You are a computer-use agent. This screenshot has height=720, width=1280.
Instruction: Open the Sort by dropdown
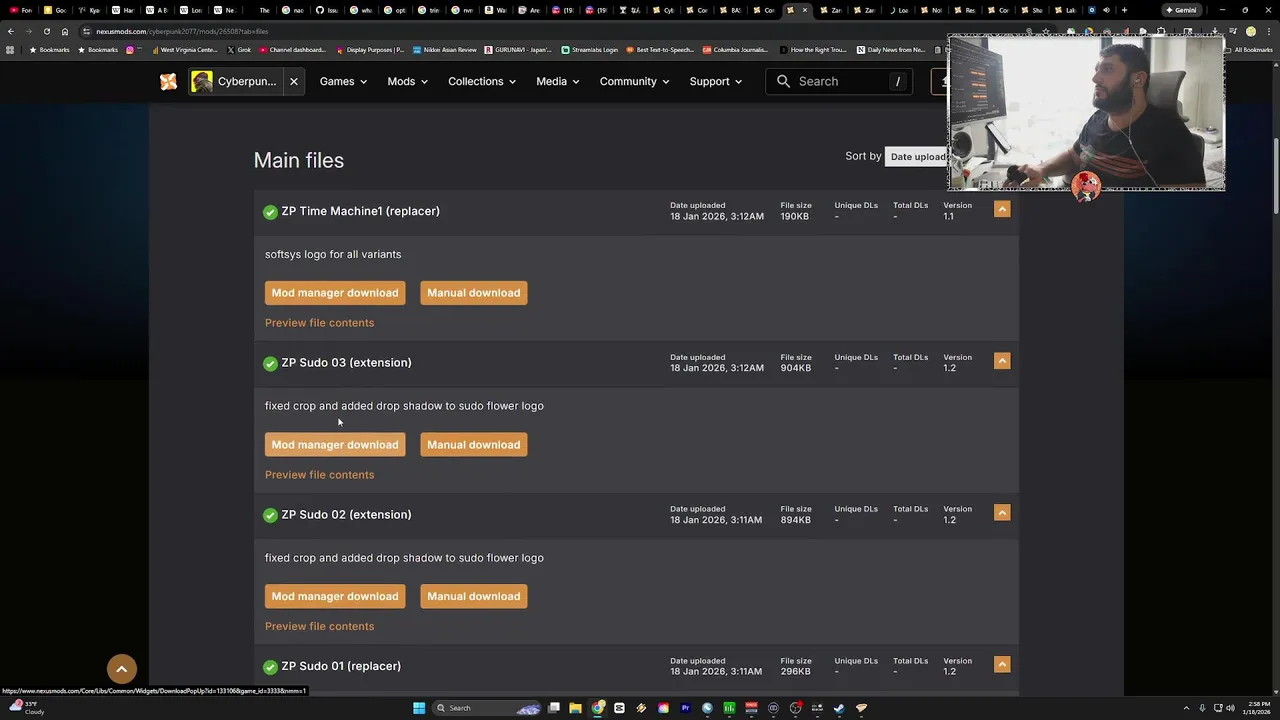pos(917,156)
